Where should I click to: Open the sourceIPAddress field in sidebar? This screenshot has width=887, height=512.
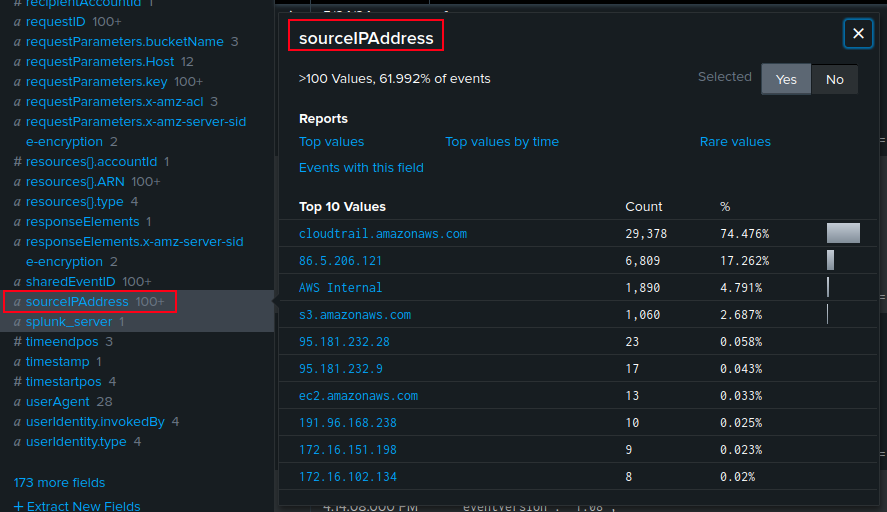coord(77,301)
